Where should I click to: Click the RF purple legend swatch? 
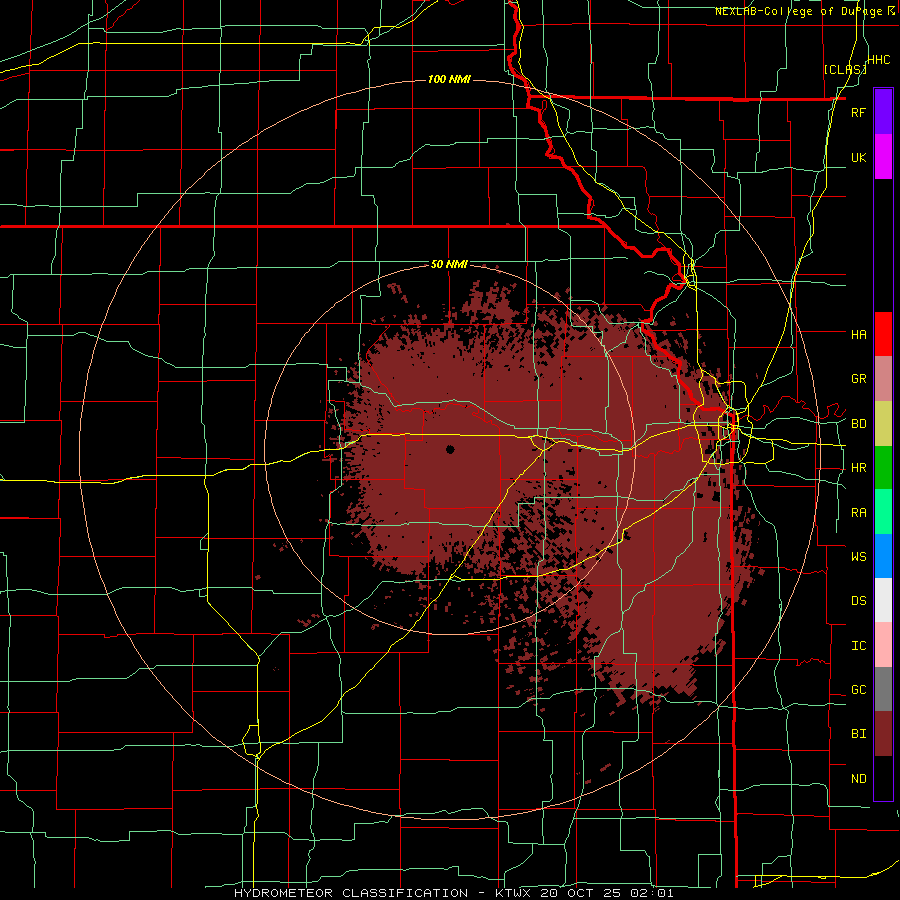(883, 112)
